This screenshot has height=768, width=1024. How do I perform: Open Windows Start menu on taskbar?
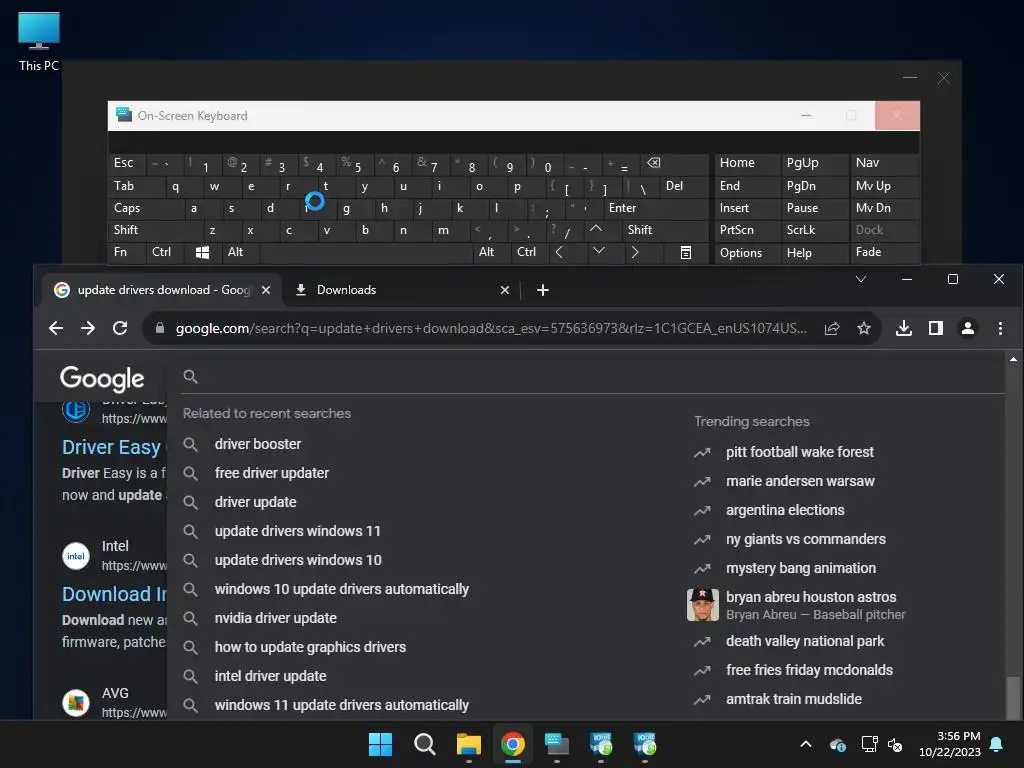pos(381,744)
